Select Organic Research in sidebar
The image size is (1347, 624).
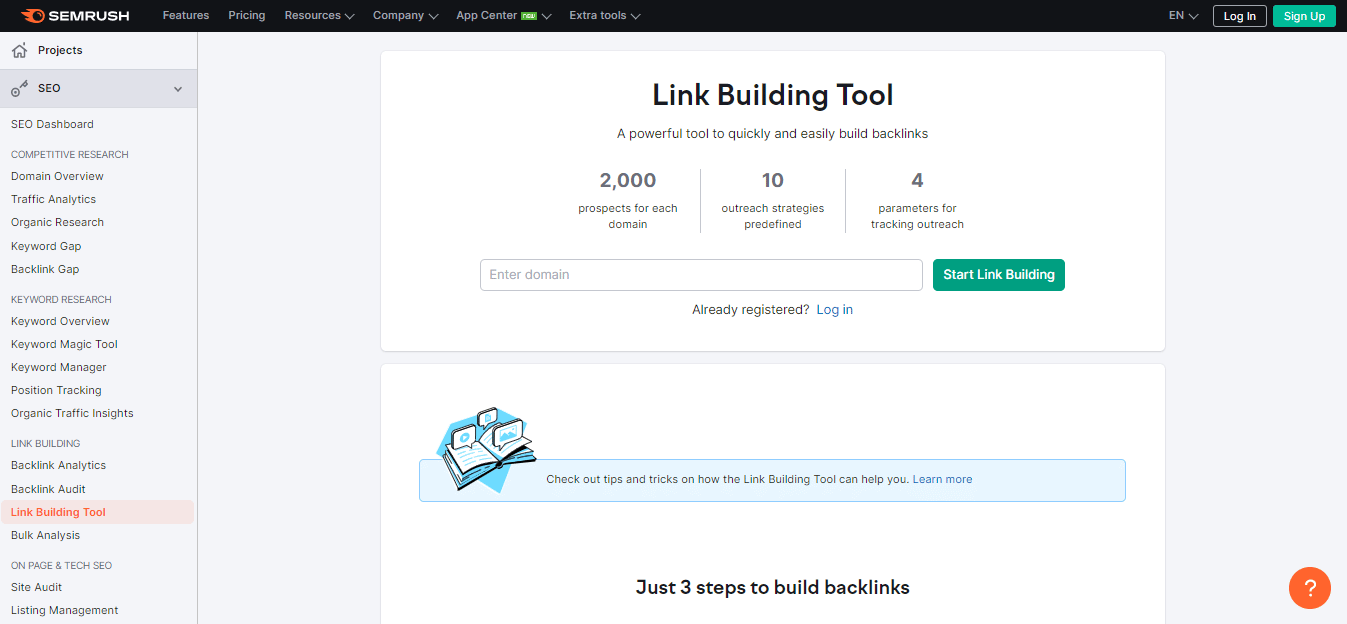tap(57, 222)
